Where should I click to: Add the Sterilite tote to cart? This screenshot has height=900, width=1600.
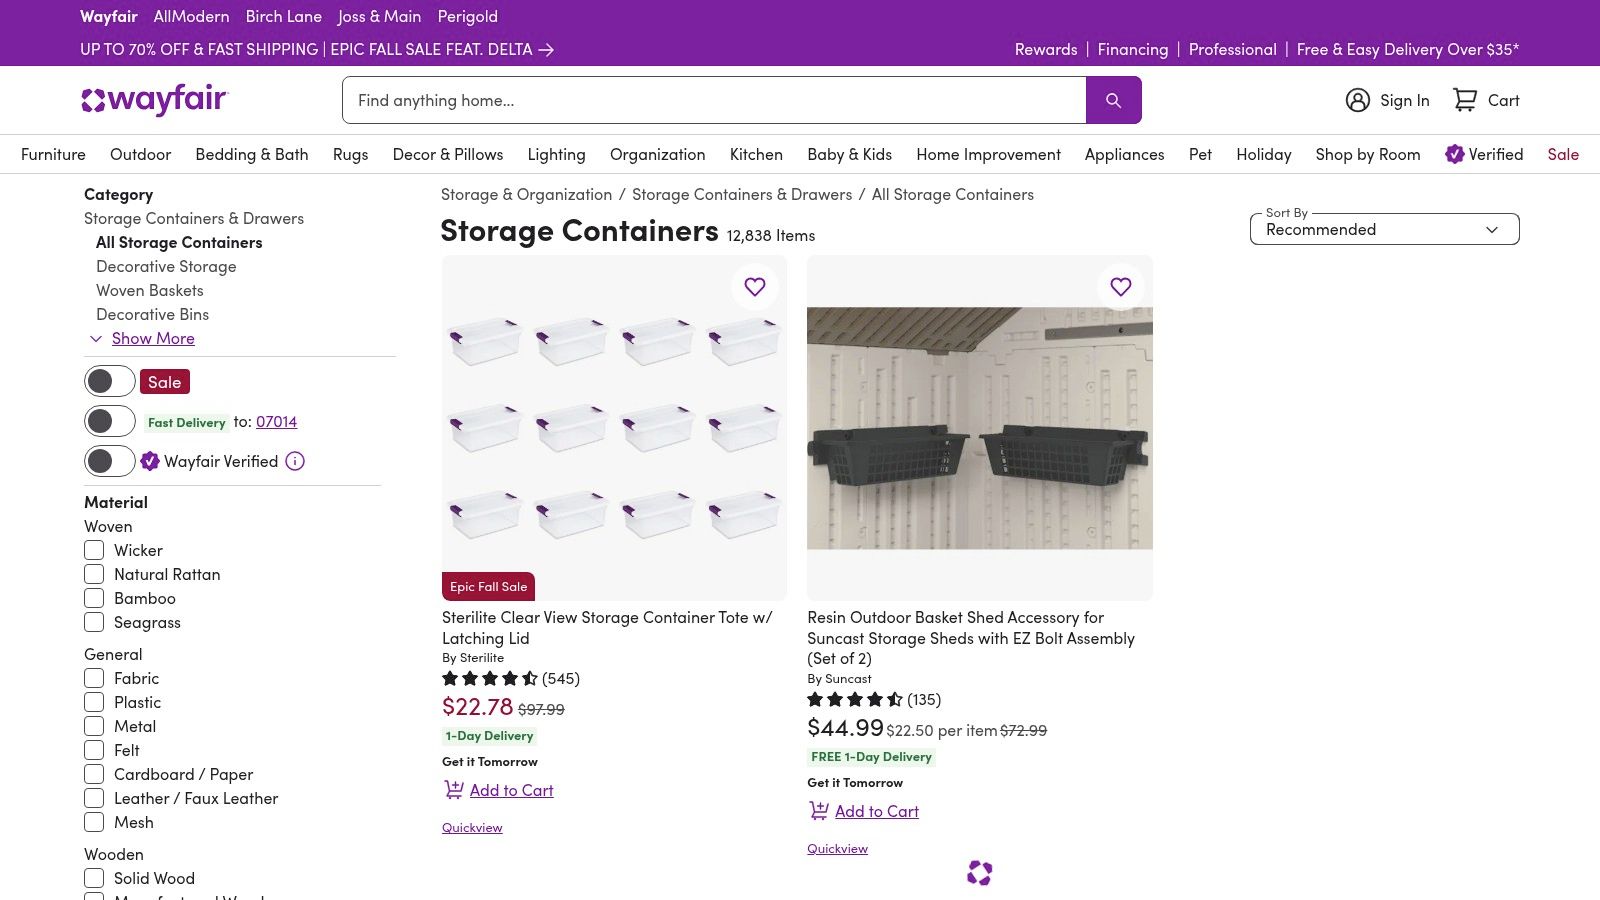coord(511,790)
